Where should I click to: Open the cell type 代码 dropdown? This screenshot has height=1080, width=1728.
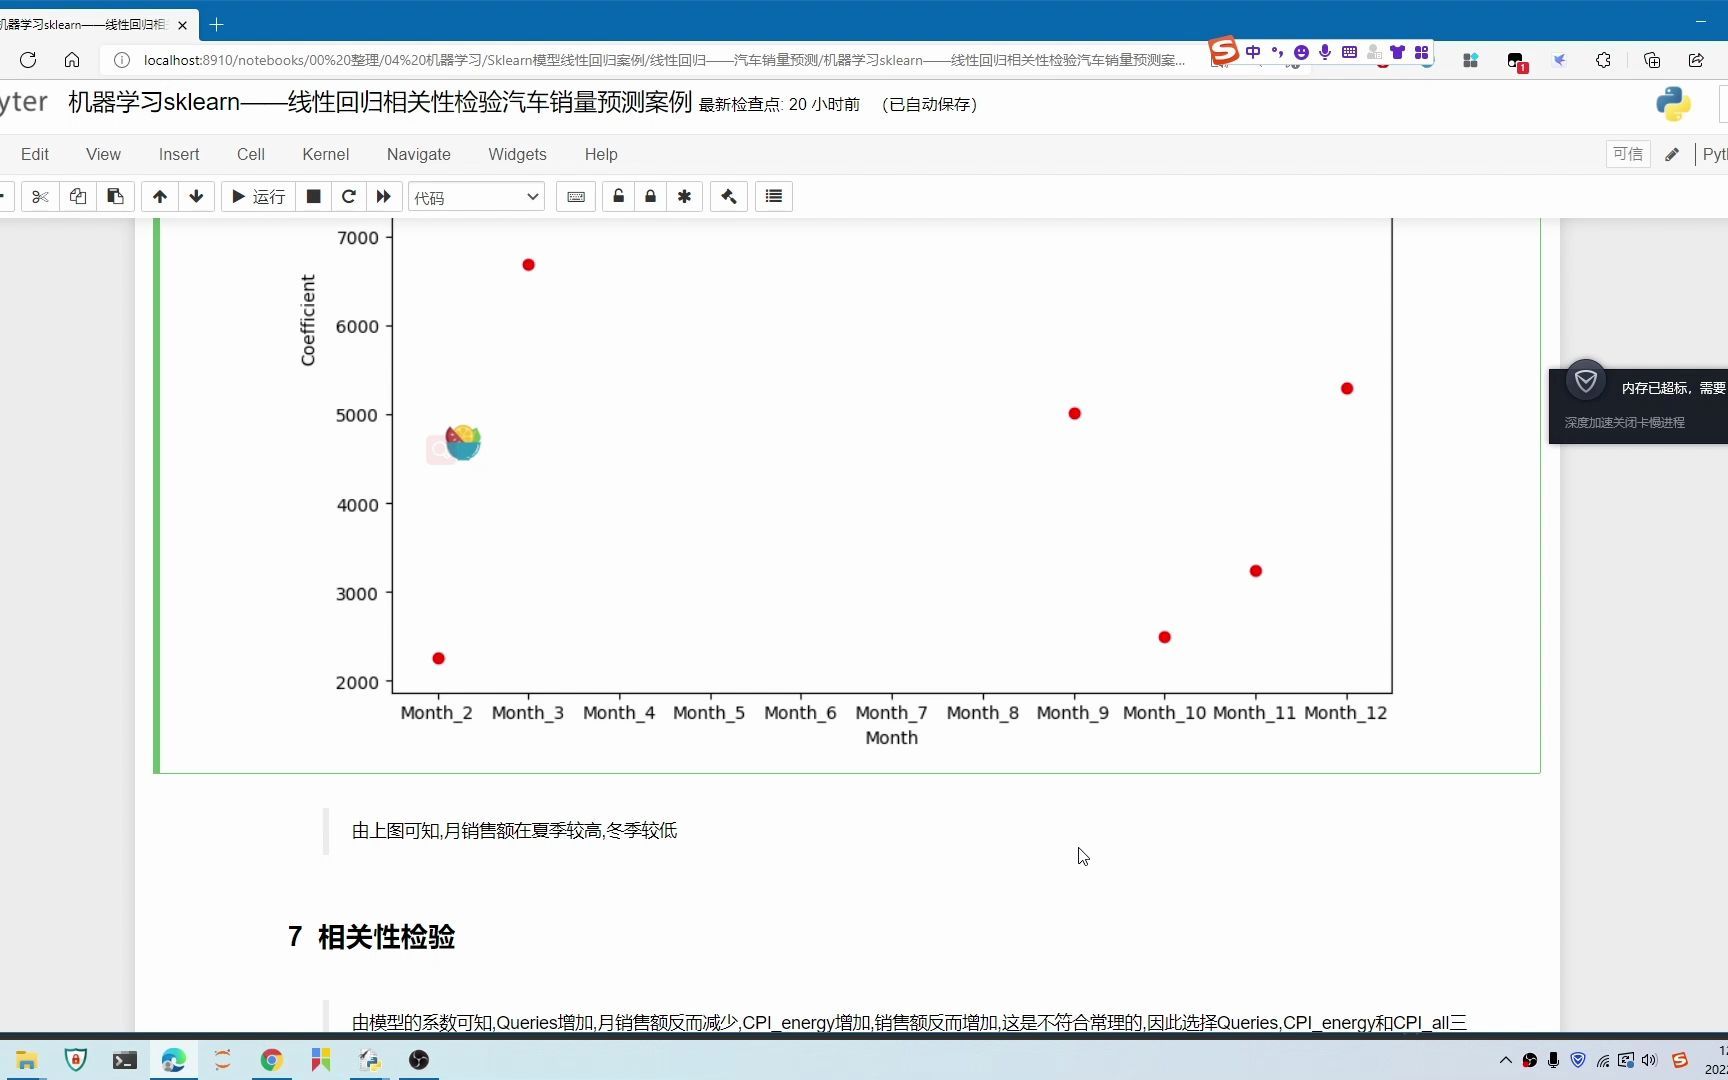[x=476, y=196]
